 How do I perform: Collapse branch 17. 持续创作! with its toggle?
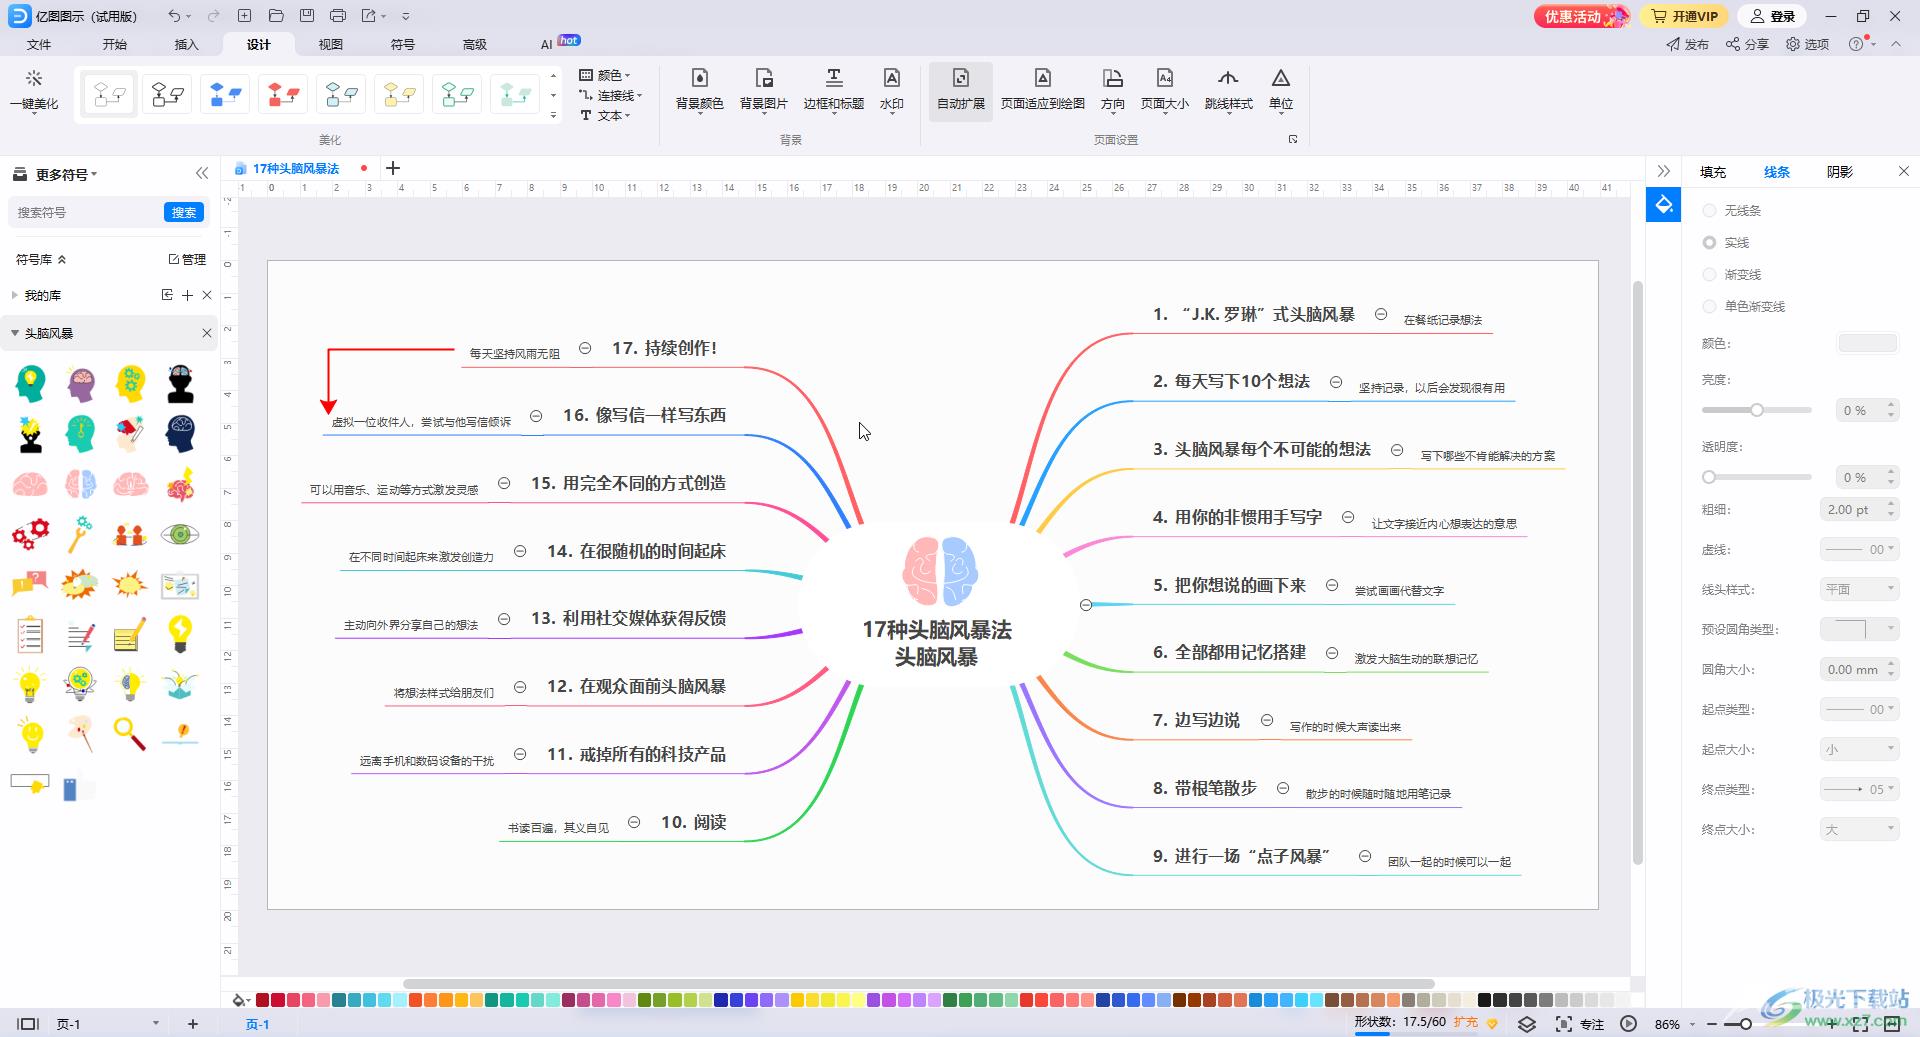click(585, 348)
